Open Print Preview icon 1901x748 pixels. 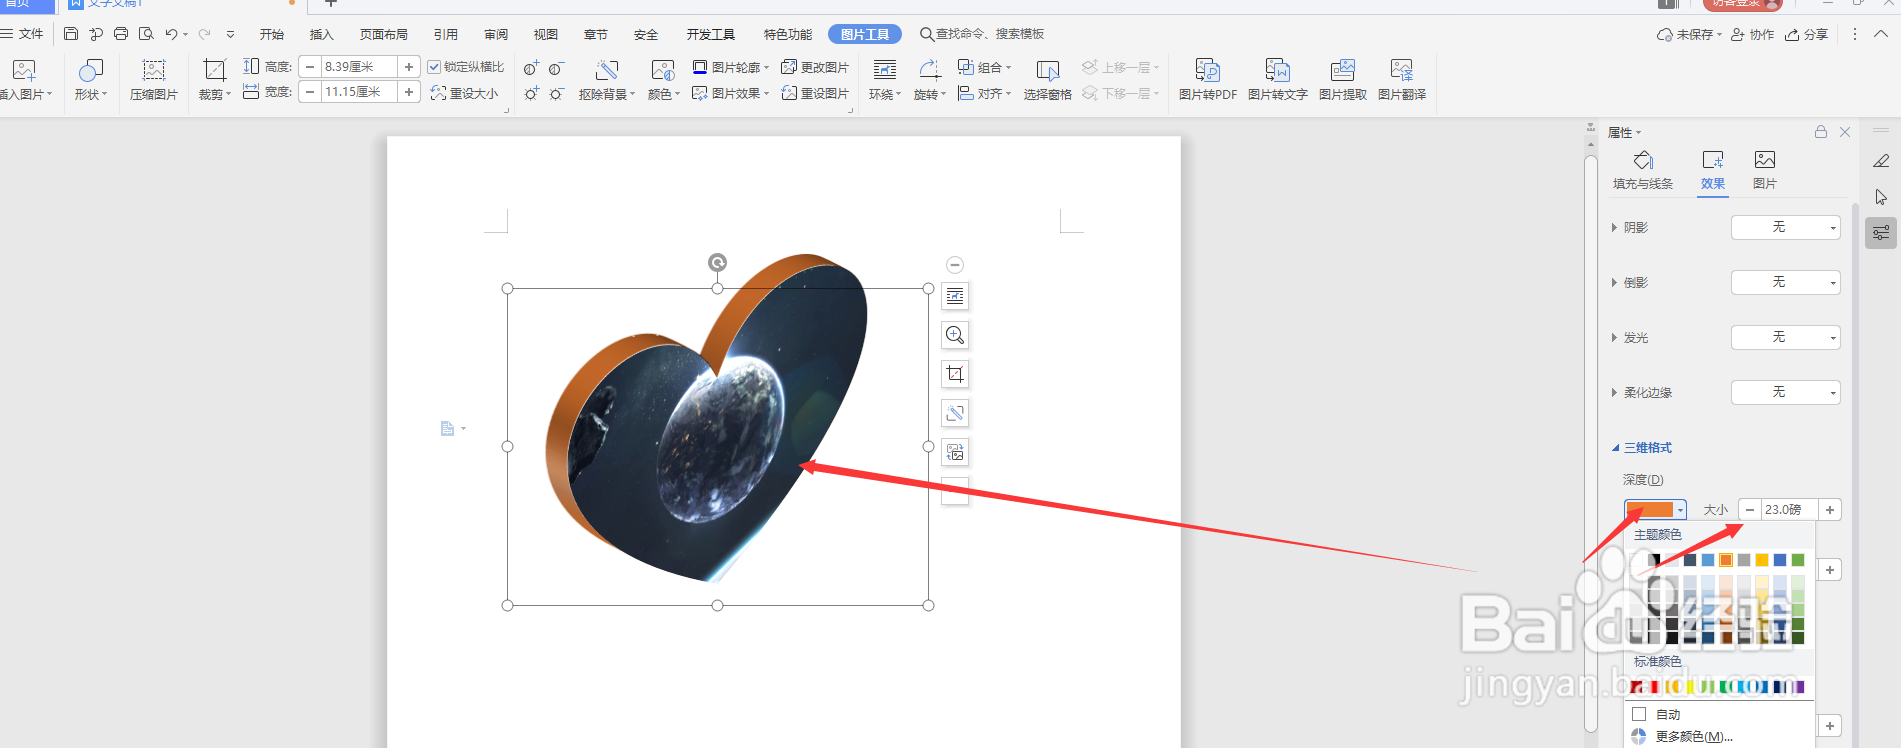(146, 34)
